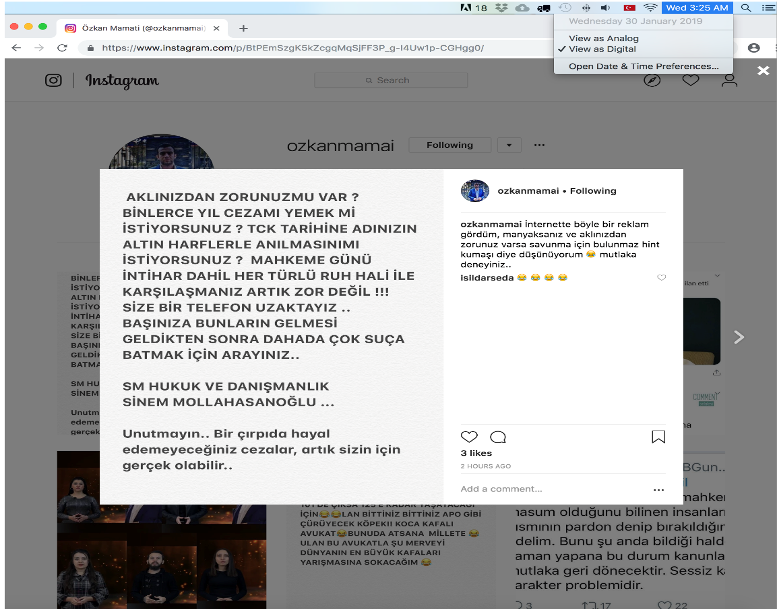This screenshot has height=610, width=778.
Task: Open Chrome profile account icon
Action: click(x=754, y=48)
